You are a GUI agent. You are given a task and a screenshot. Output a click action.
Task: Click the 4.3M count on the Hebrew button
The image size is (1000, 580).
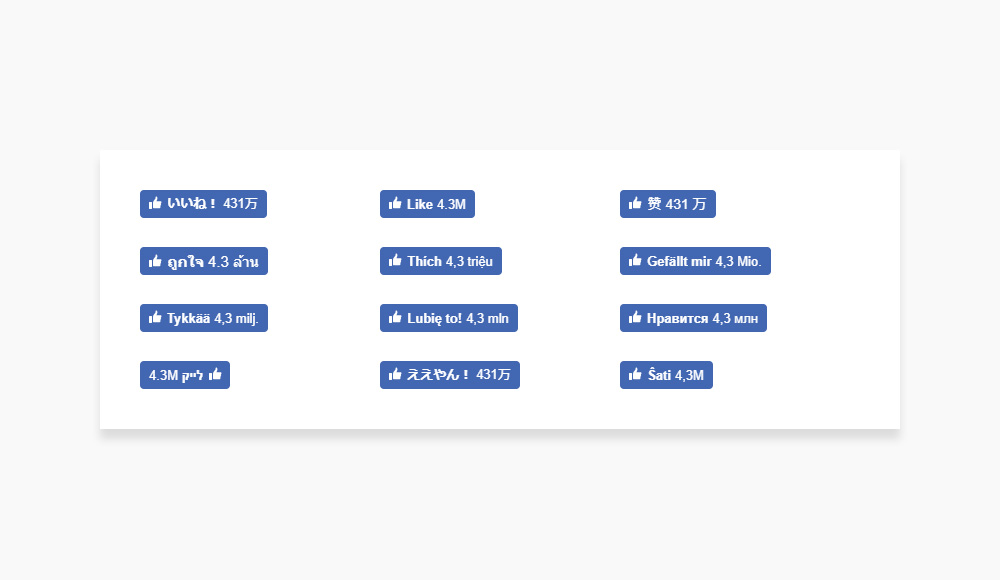point(163,375)
